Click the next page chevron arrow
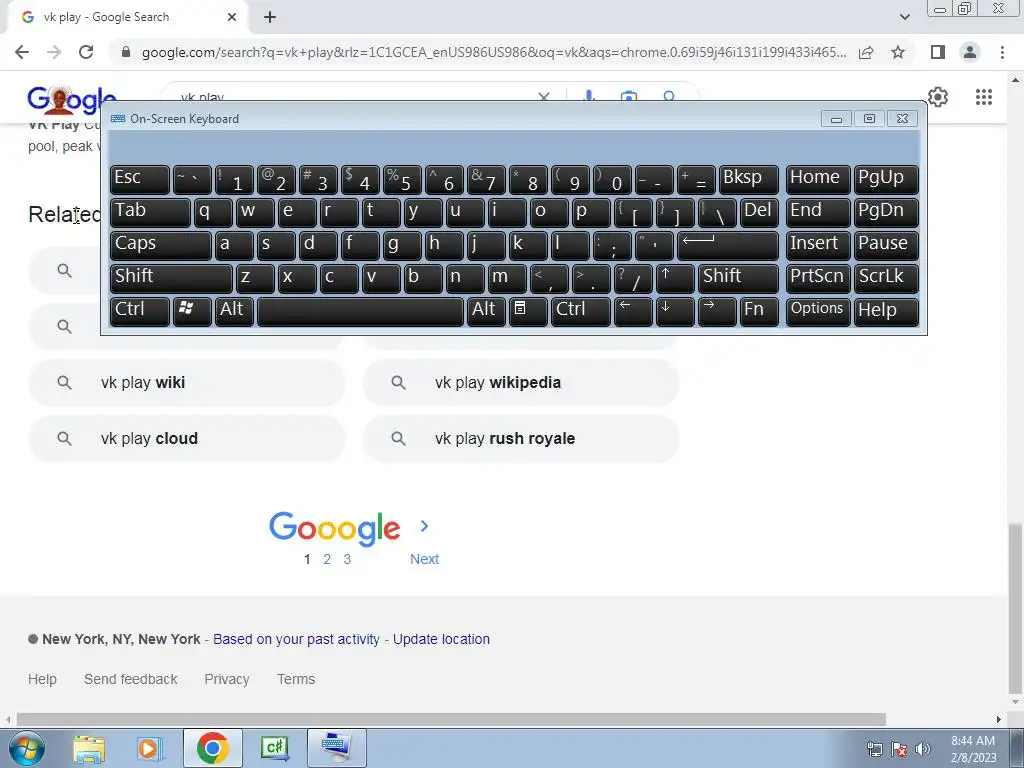The image size is (1024, 768). pyautogui.click(x=424, y=526)
